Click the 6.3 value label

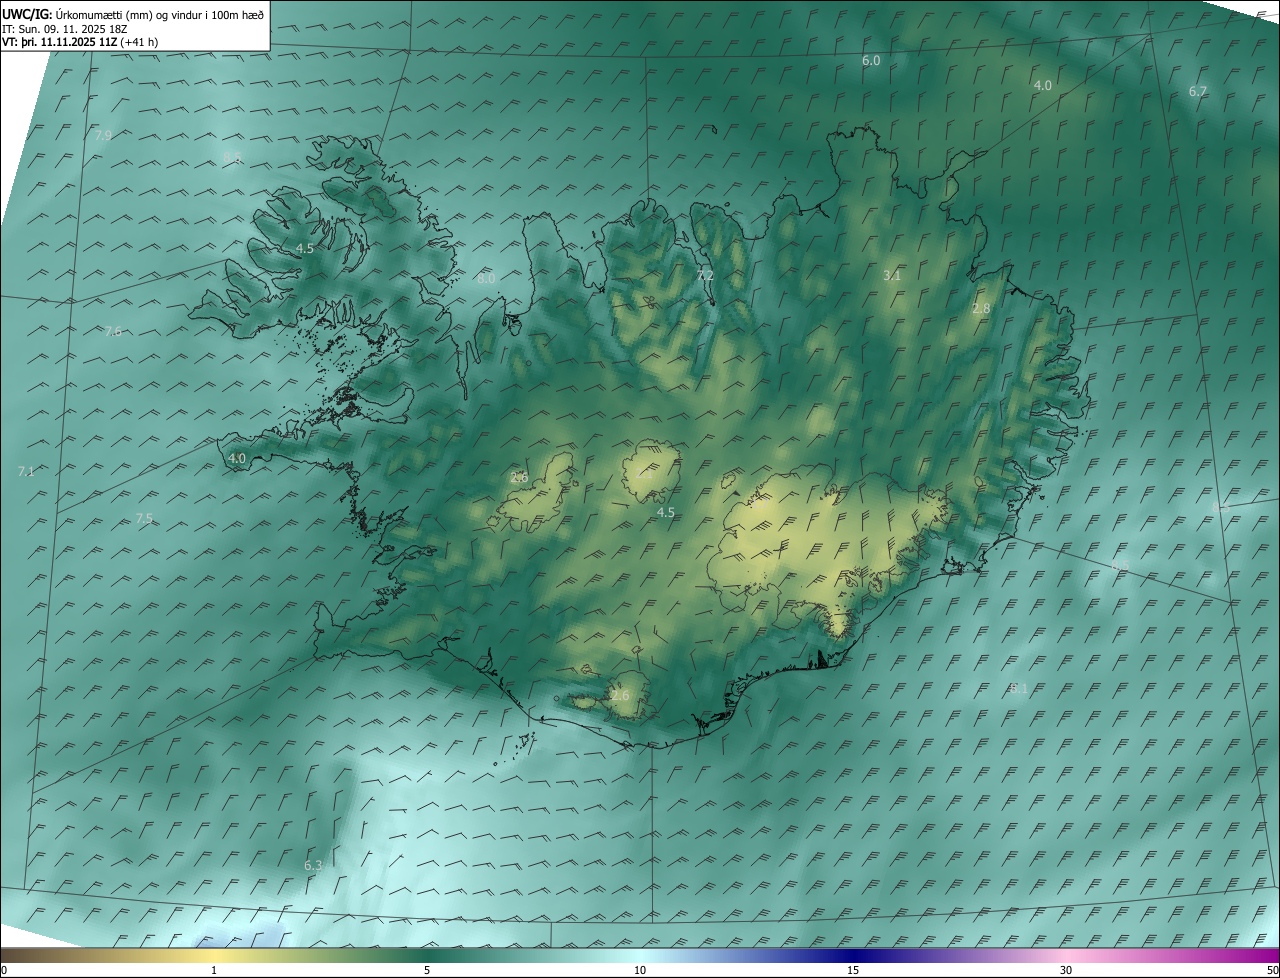pos(313,865)
